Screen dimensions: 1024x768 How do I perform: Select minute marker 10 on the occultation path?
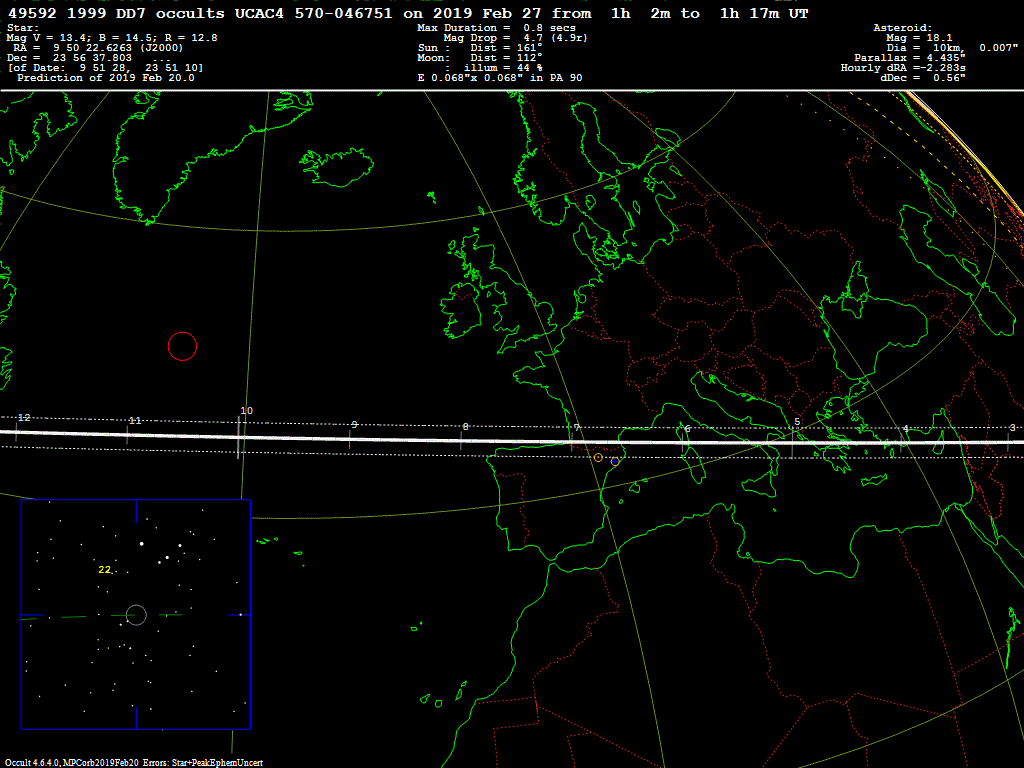pos(246,411)
